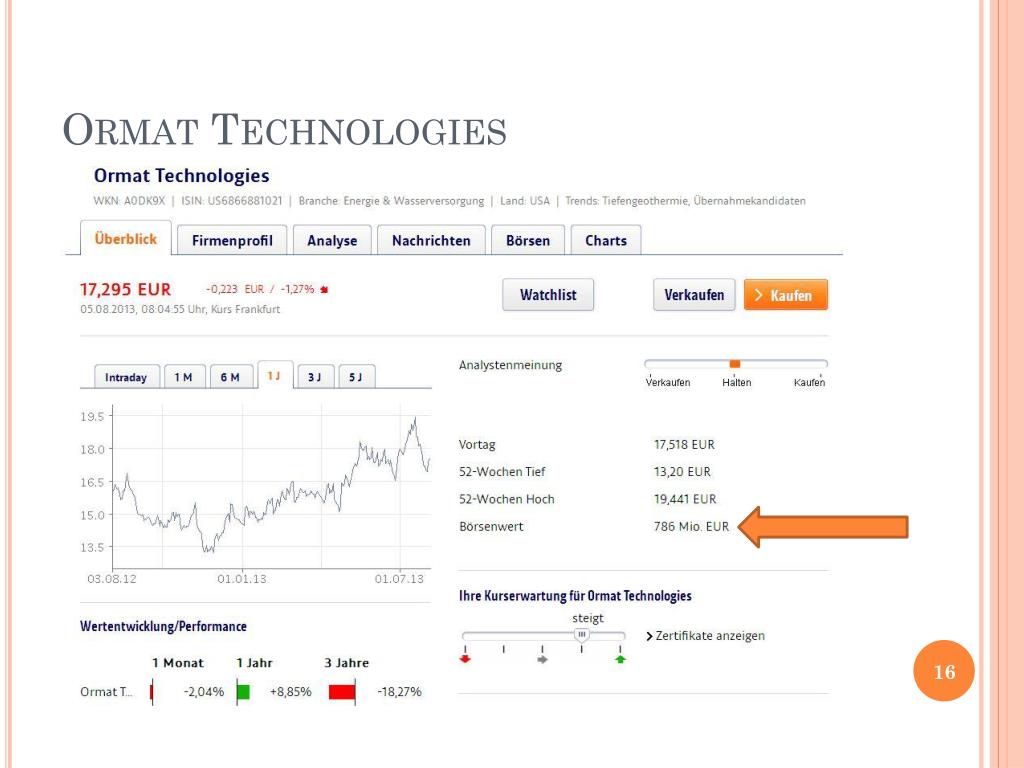Click the price change -0,223 EUR text

(x=235, y=289)
